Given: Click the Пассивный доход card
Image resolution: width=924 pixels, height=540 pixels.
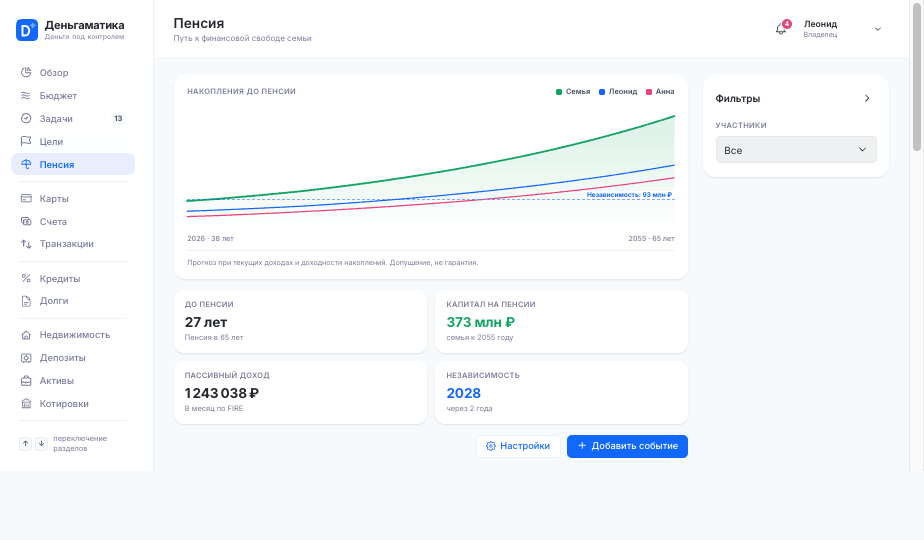Looking at the screenshot, I should (x=301, y=392).
